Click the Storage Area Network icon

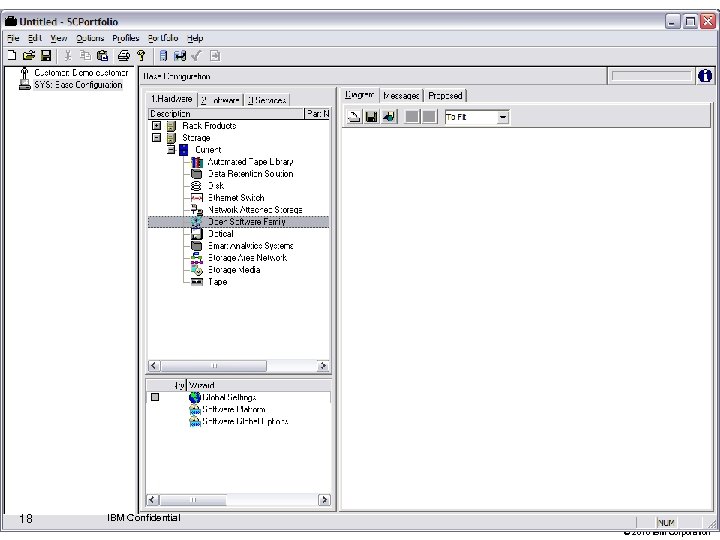[x=197, y=258]
